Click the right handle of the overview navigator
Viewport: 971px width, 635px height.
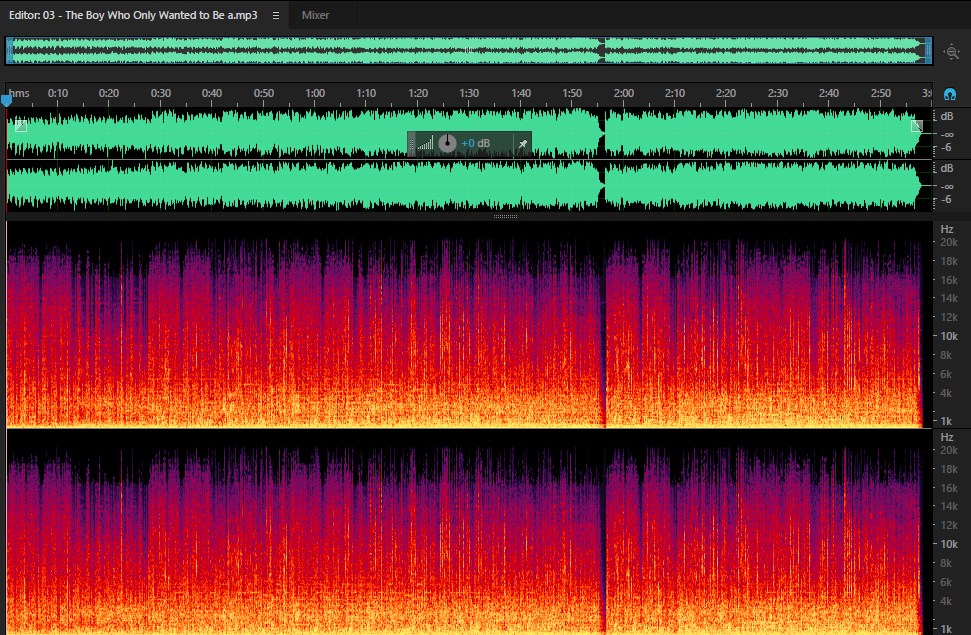tap(928, 50)
